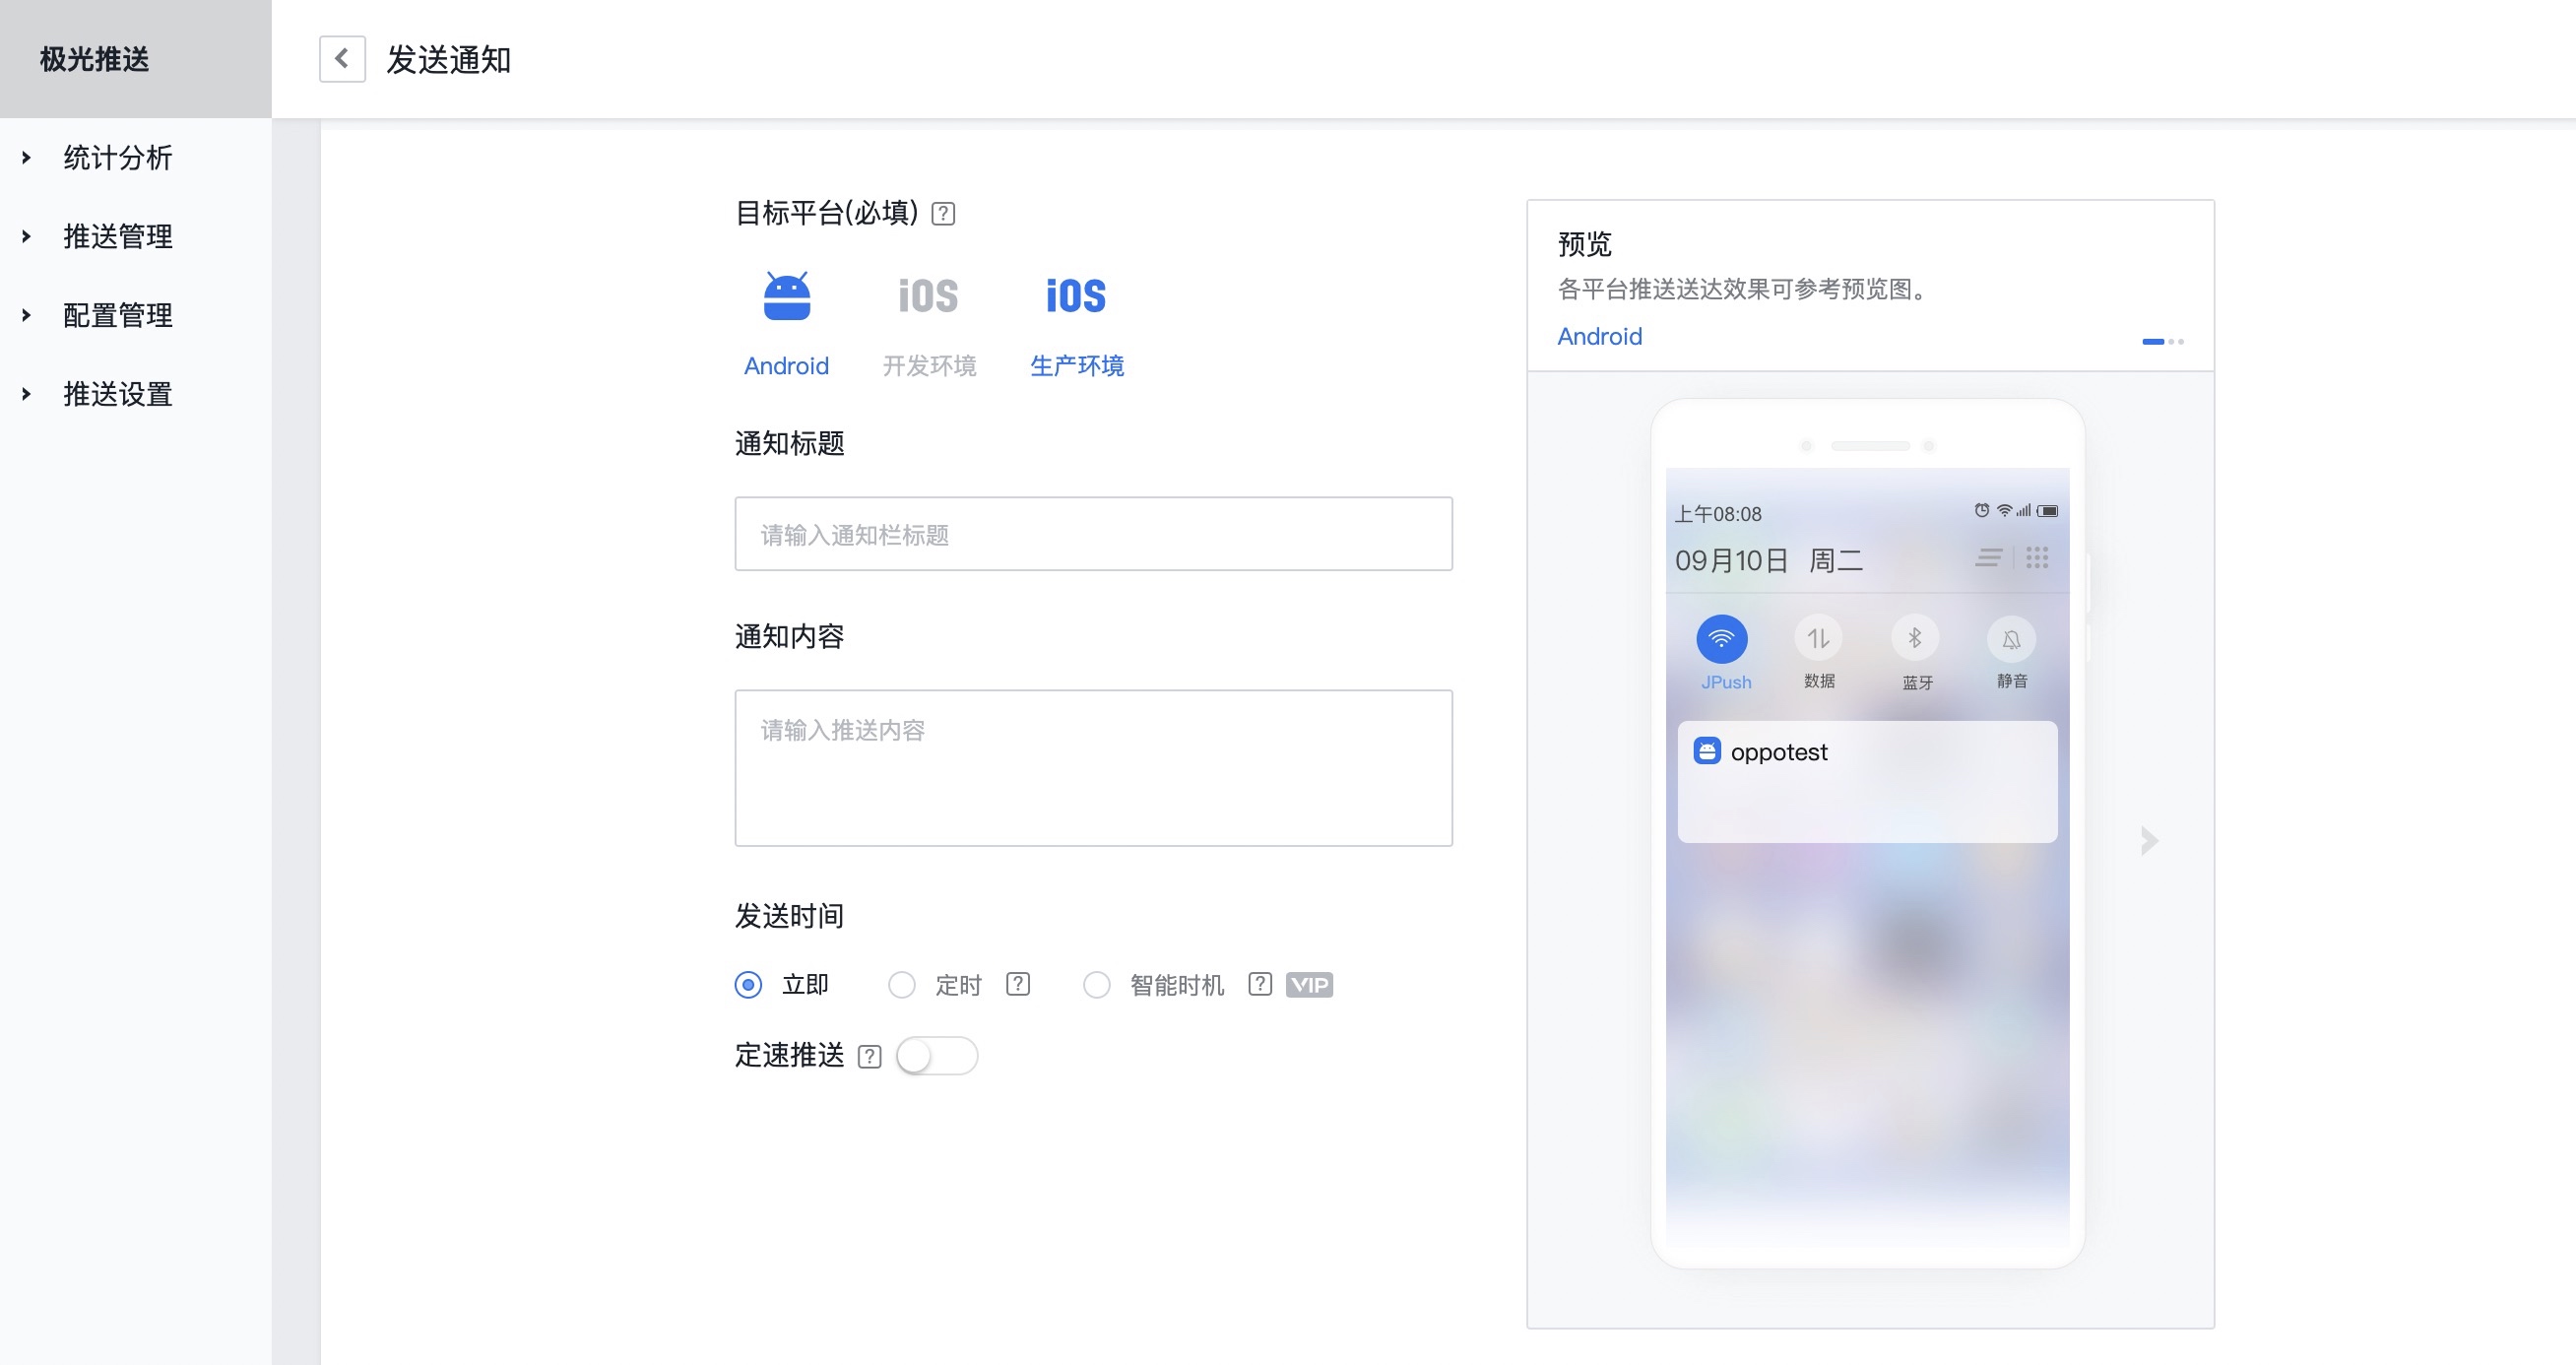Click the 数据 icon in phone preview

coord(1819,639)
